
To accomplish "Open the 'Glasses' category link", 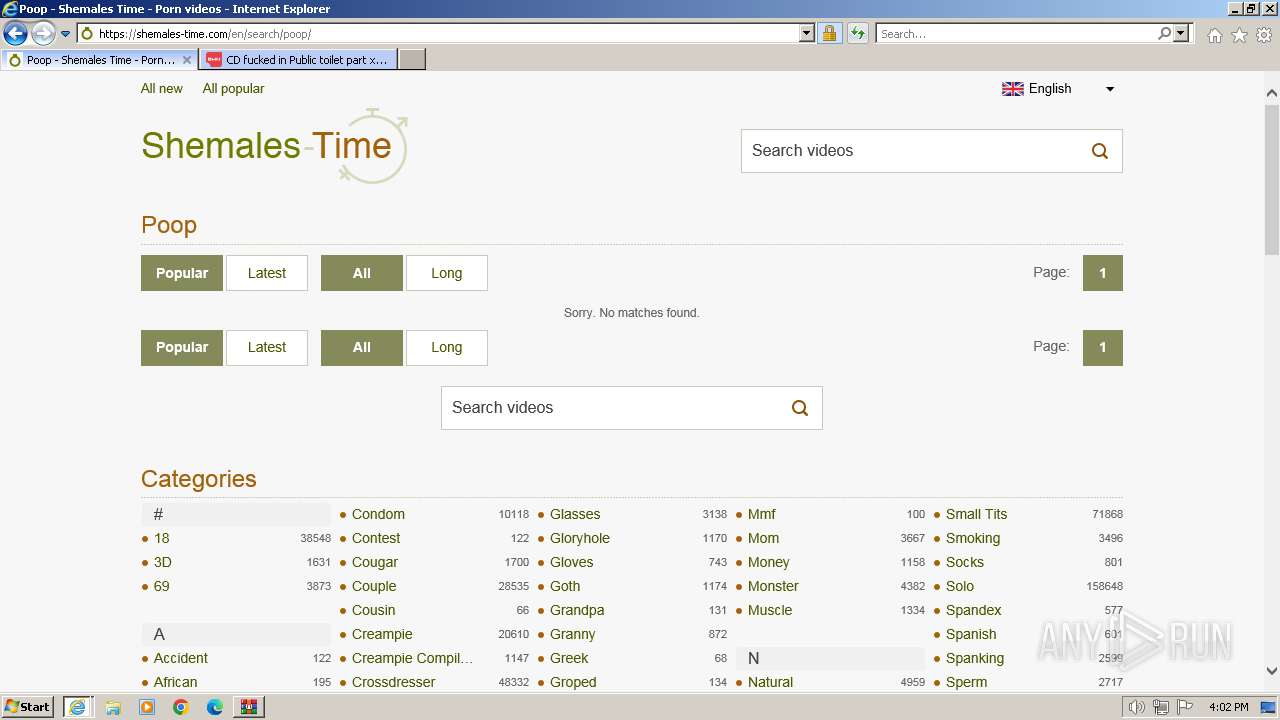I will 575,514.
